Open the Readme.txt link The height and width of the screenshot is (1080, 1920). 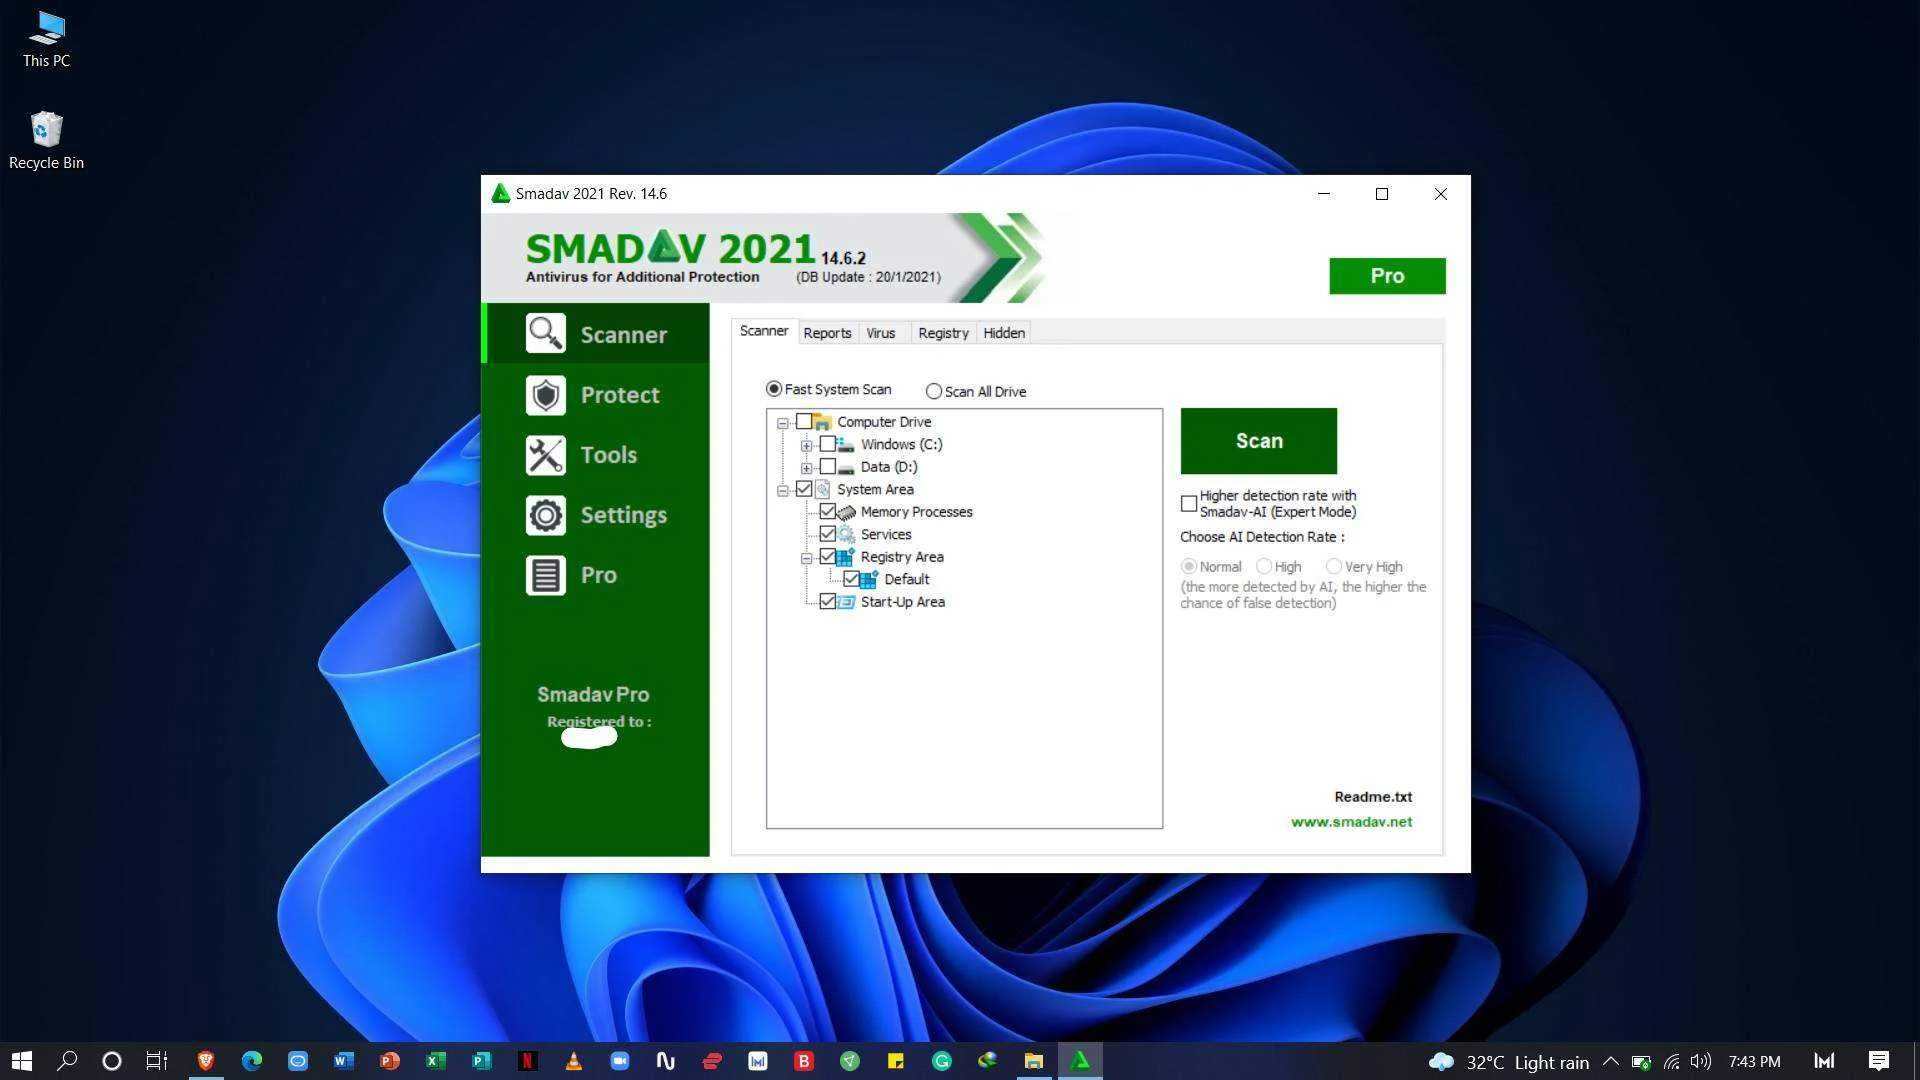tap(1373, 797)
